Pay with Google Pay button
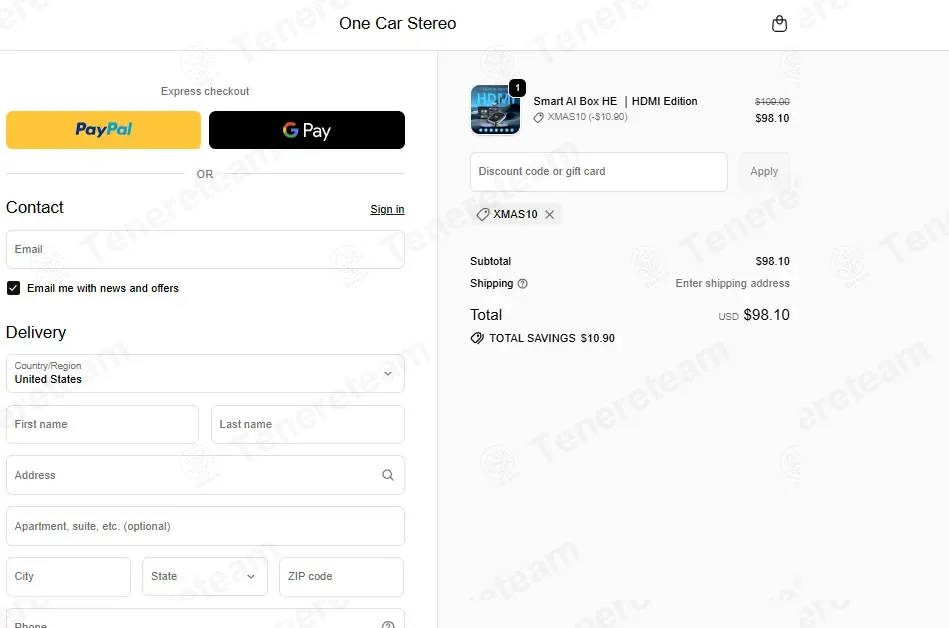Image resolution: width=949 pixels, height=628 pixels. click(x=307, y=129)
